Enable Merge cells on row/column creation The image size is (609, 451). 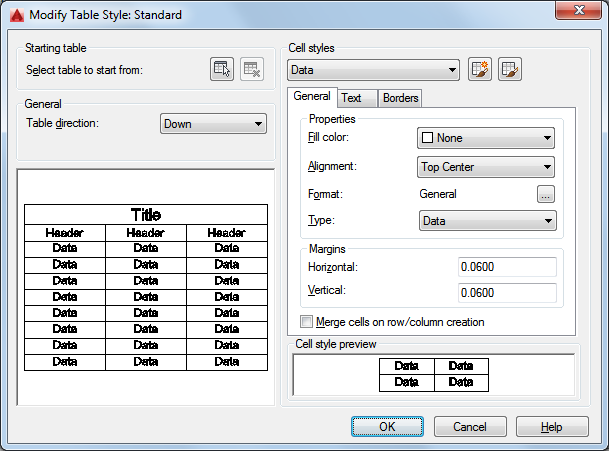coord(306,322)
